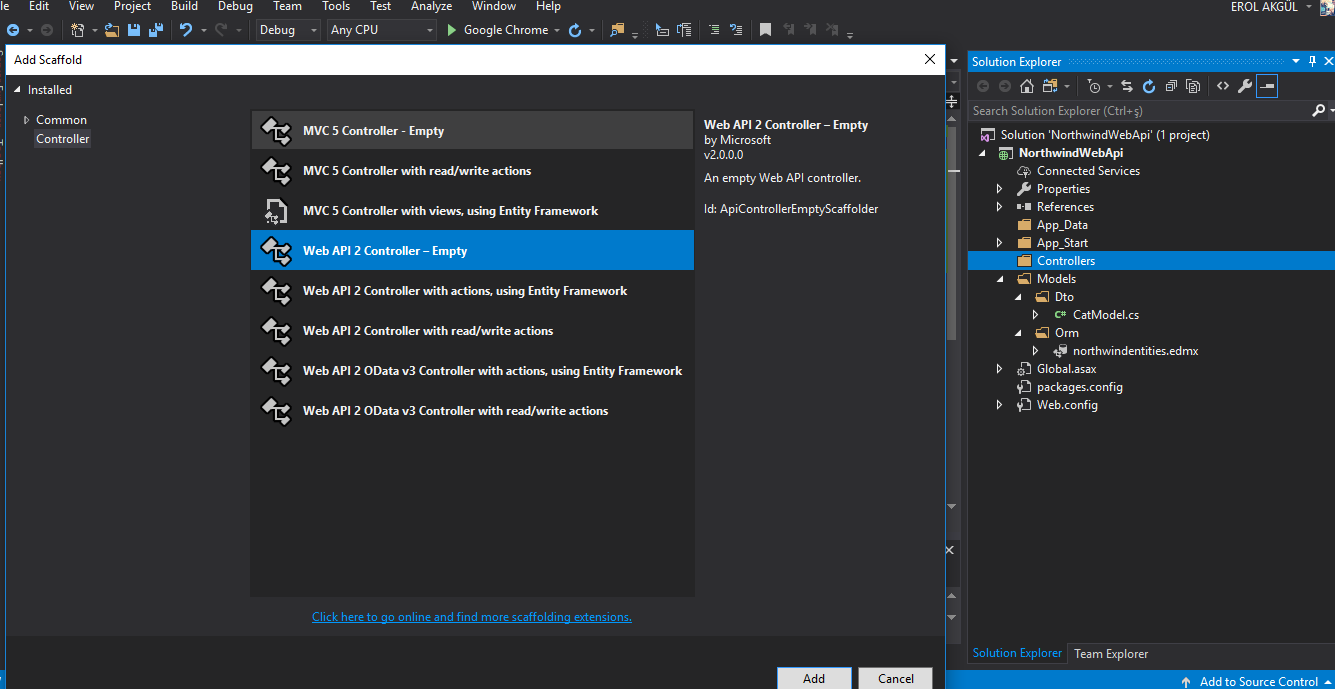This screenshot has height=689, width=1335.
Task: Click the Refresh icon in Solution Explorer
Action: [x=1149, y=86]
